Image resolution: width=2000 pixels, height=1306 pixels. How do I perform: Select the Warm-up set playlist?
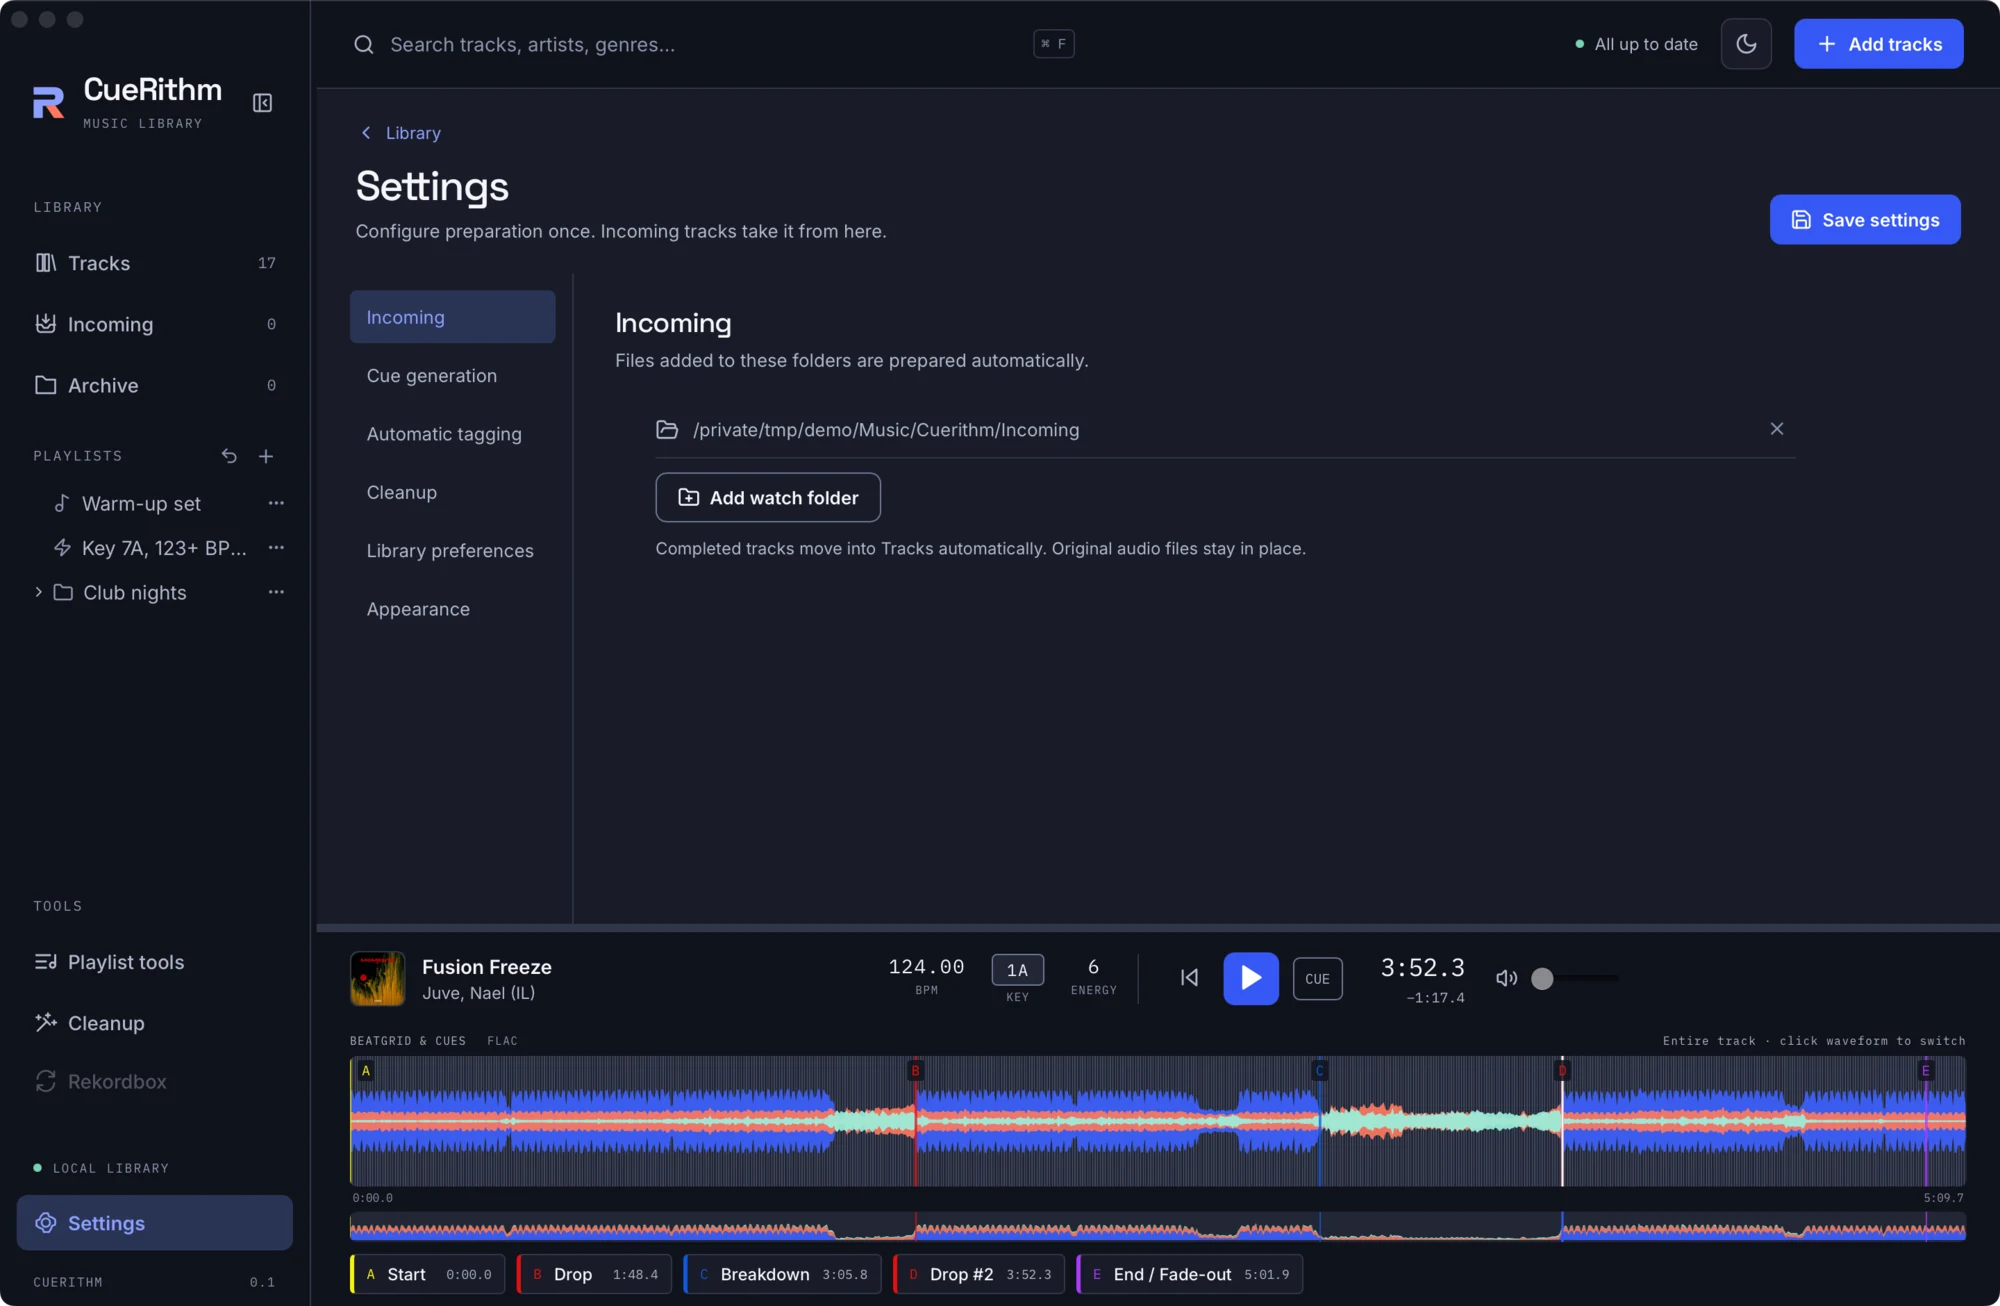coord(141,504)
